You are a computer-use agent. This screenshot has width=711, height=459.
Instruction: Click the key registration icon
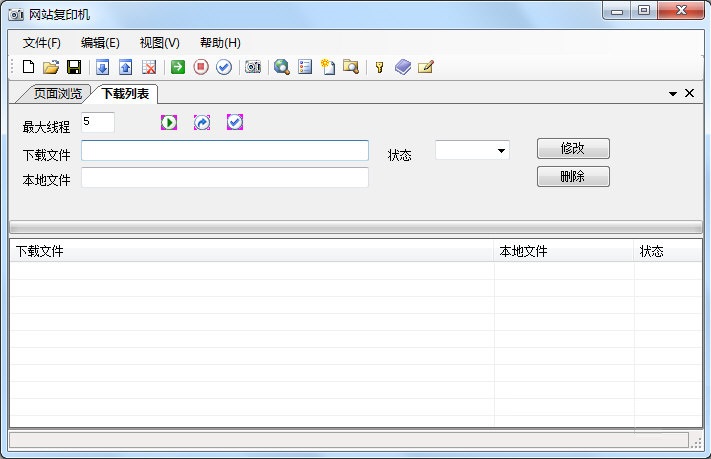(x=380, y=67)
